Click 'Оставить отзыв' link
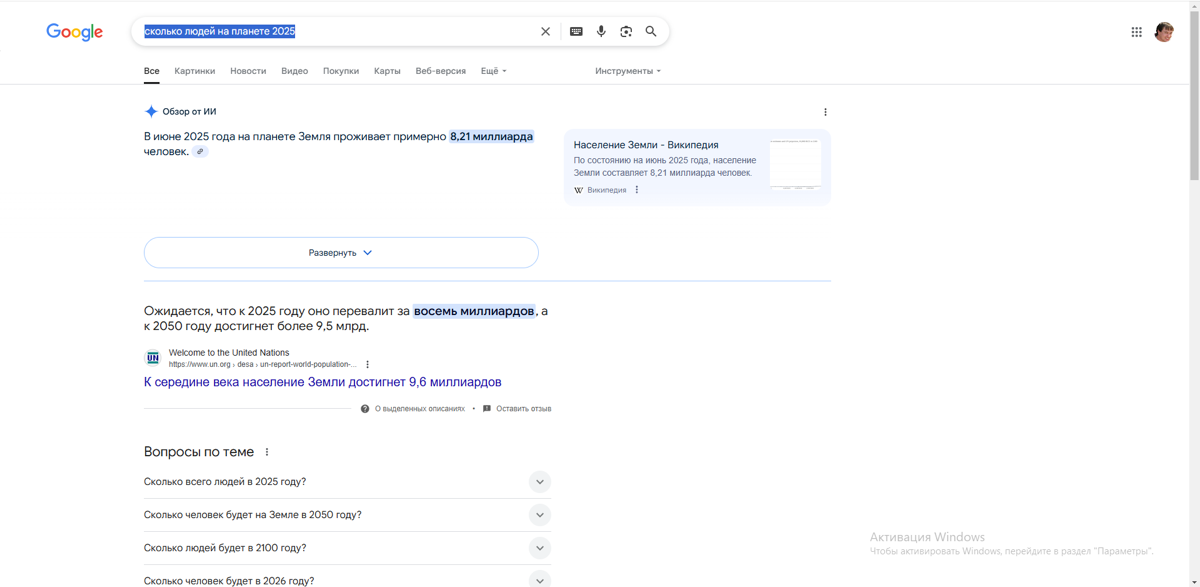 524,409
